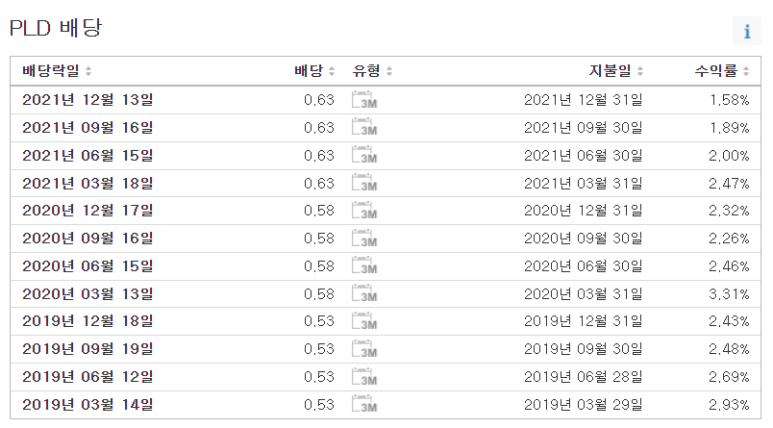
Task: Click payment date 2020년 09월 30일
Action: 583,238
